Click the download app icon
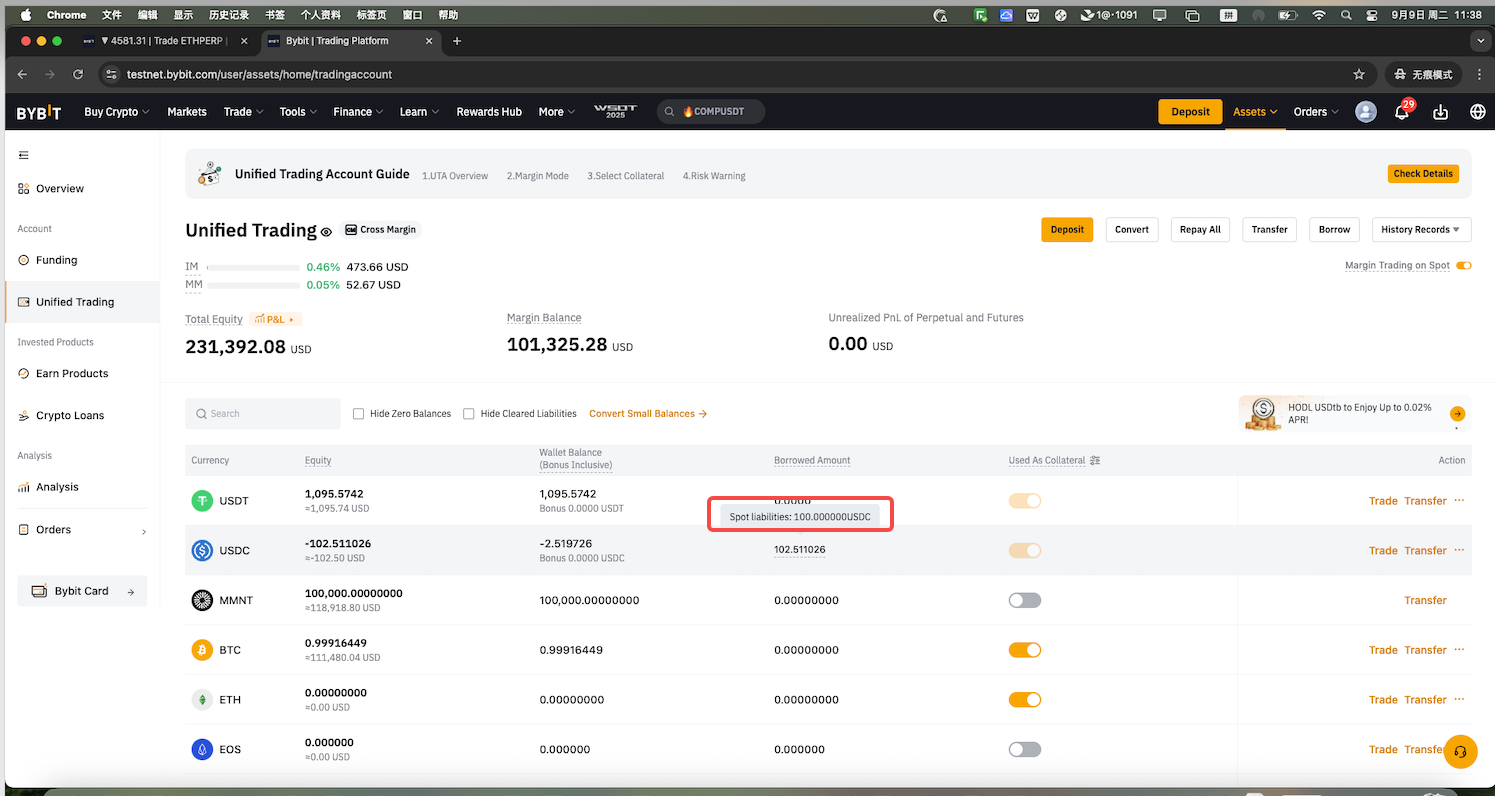The width and height of the screenshot is (1495, 796). pyautogui.click(x=1440, y=112)
